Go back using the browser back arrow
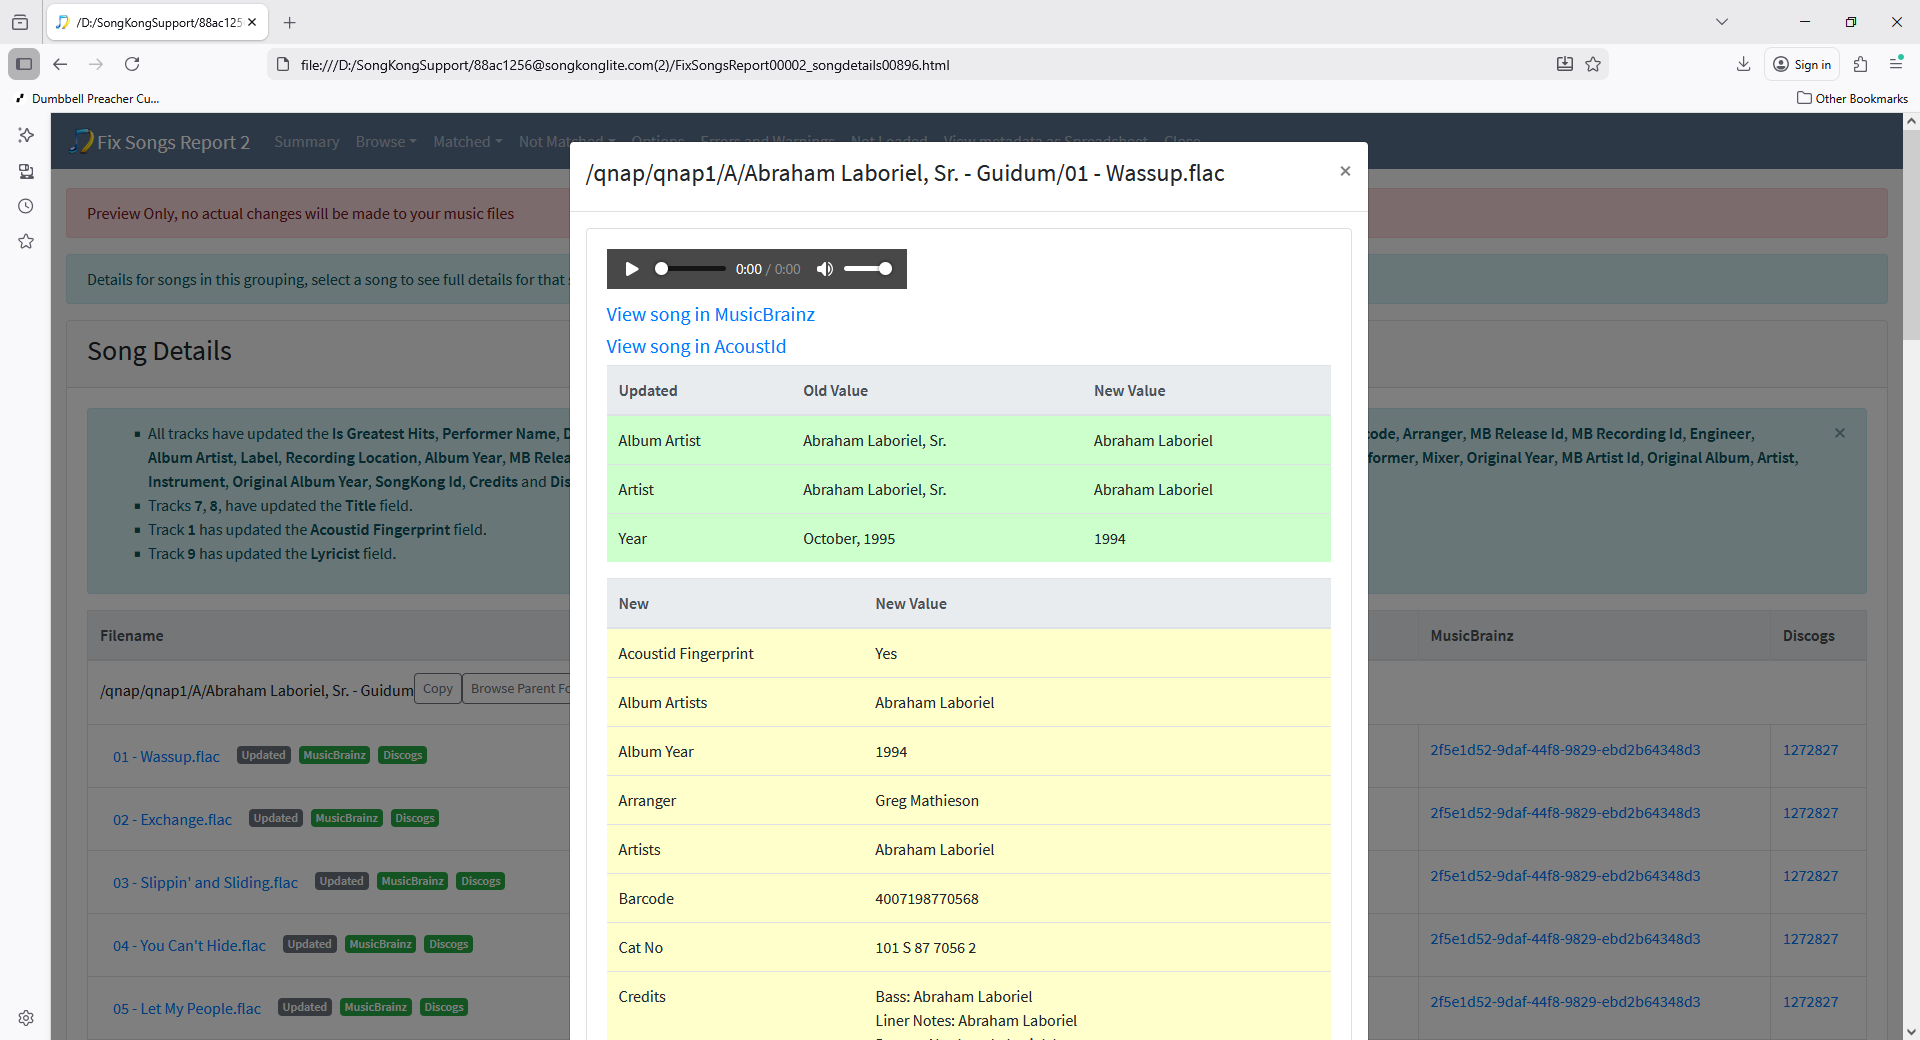 tap(60, 64)
